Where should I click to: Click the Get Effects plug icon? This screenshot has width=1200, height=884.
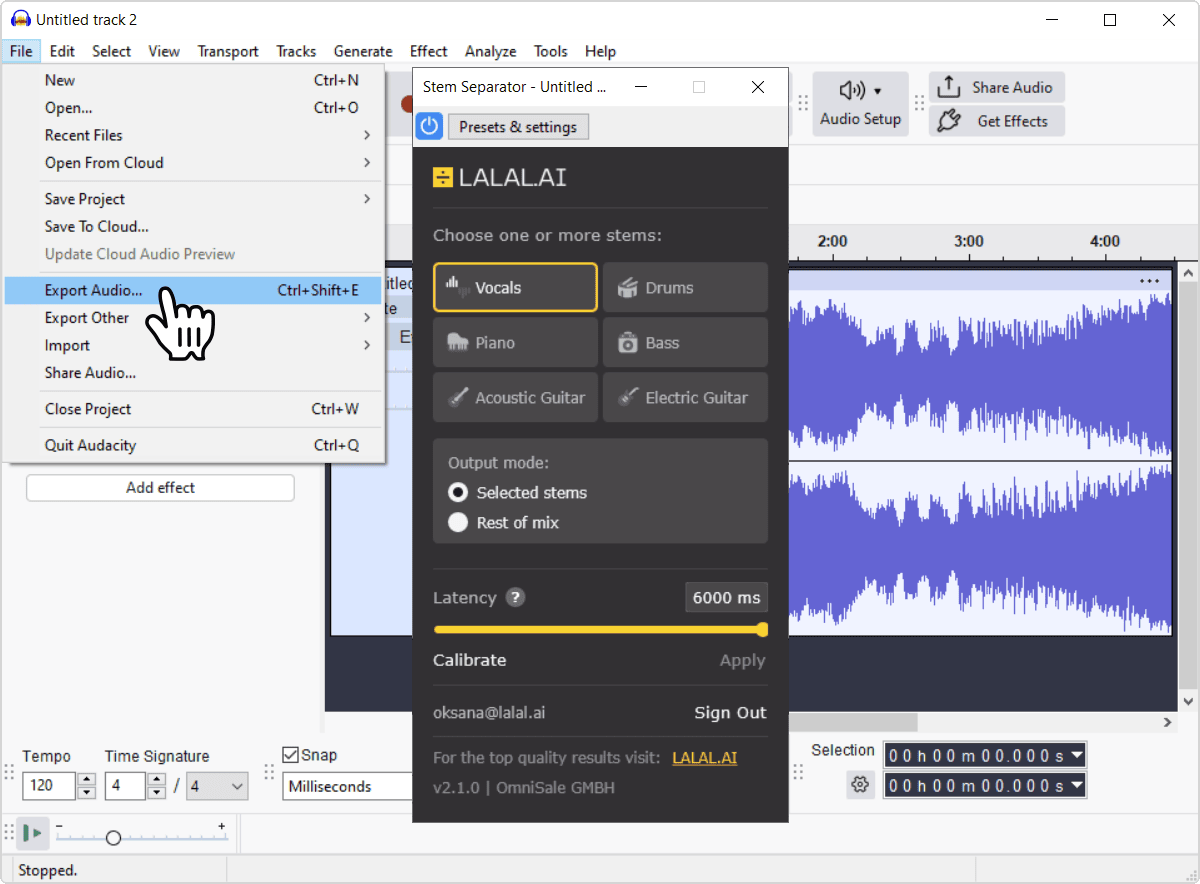point(949,121)
